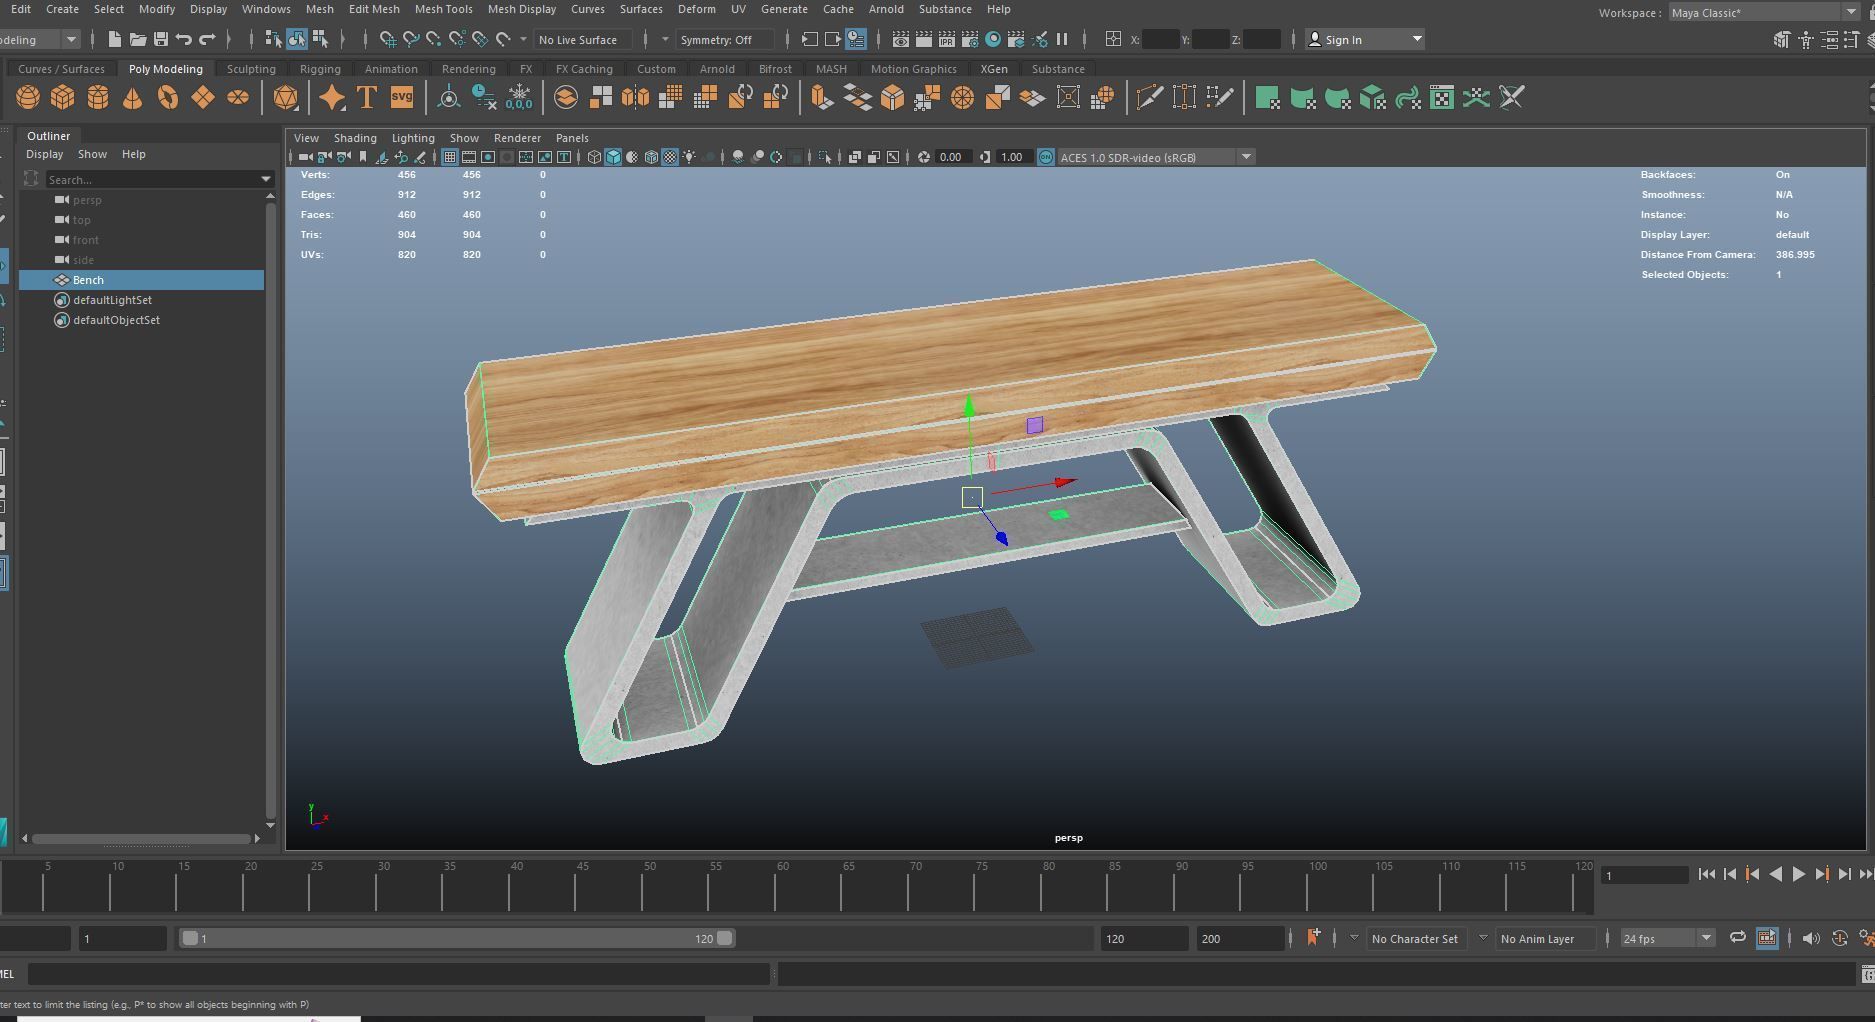Open the viewport Shading menu
This screenshot has height=1022, width=1875.
[355, 138]
